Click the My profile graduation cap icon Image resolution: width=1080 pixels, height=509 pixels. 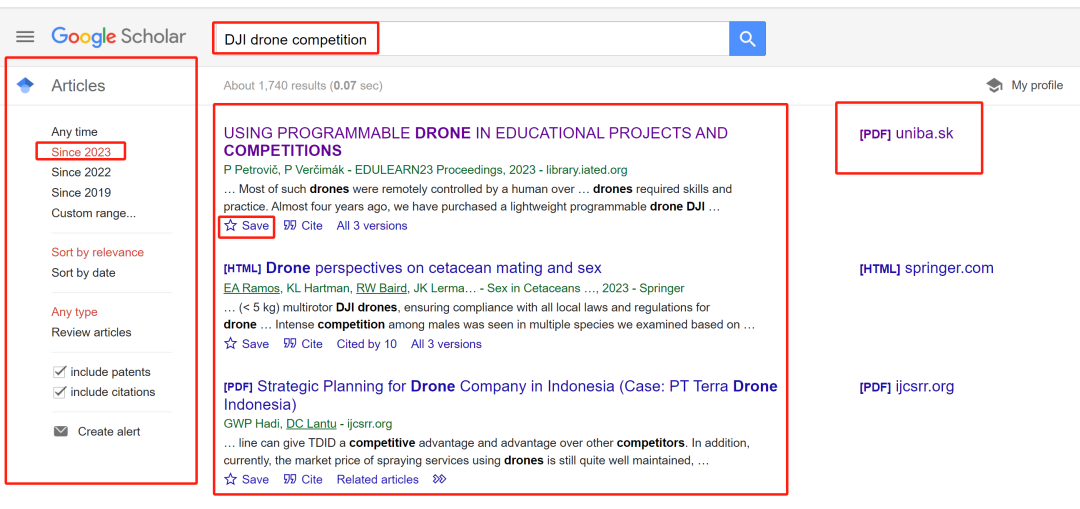(x=994, y=85)
